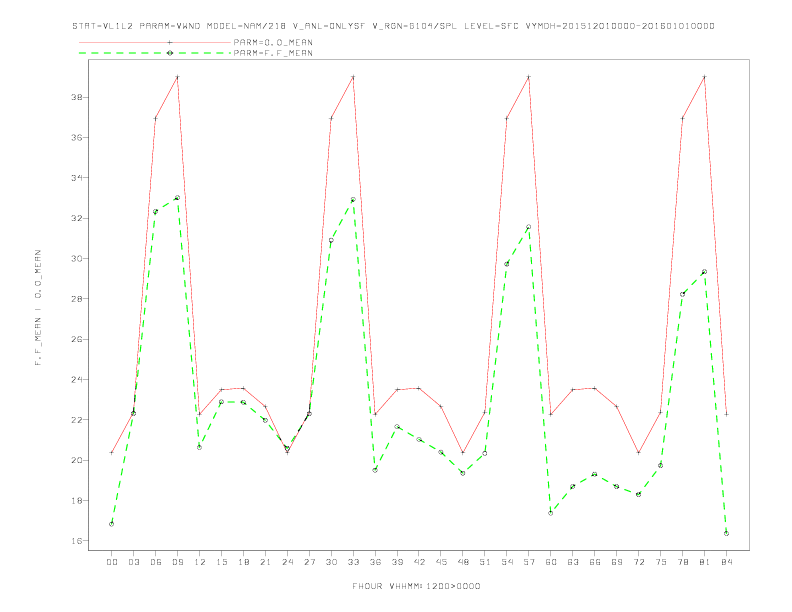Click x-axis tick label 06
This screenshot has height=612, width=792.
[x=156, y=562]
